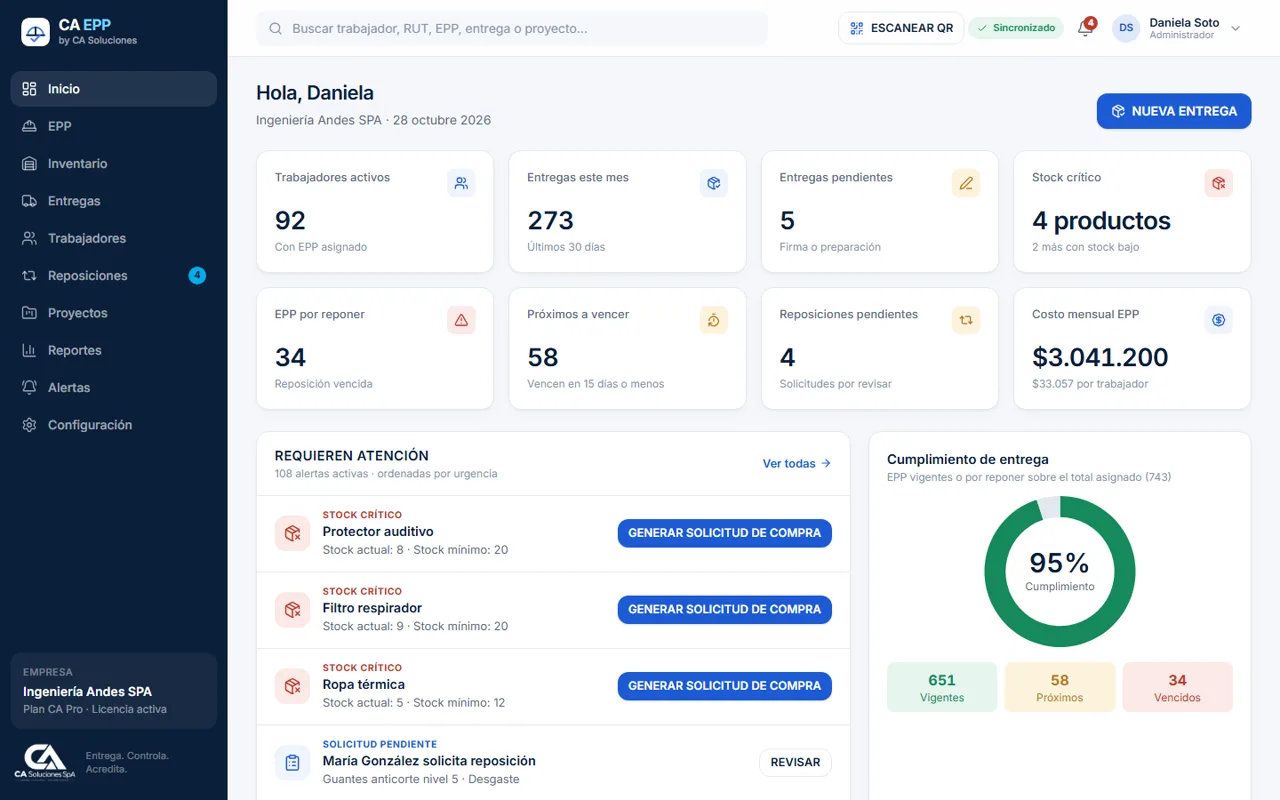The image size is (1280, 800).
Task: Click the Entregas este mes box icon
Action: pyautogui.click(x=713, y=183)
